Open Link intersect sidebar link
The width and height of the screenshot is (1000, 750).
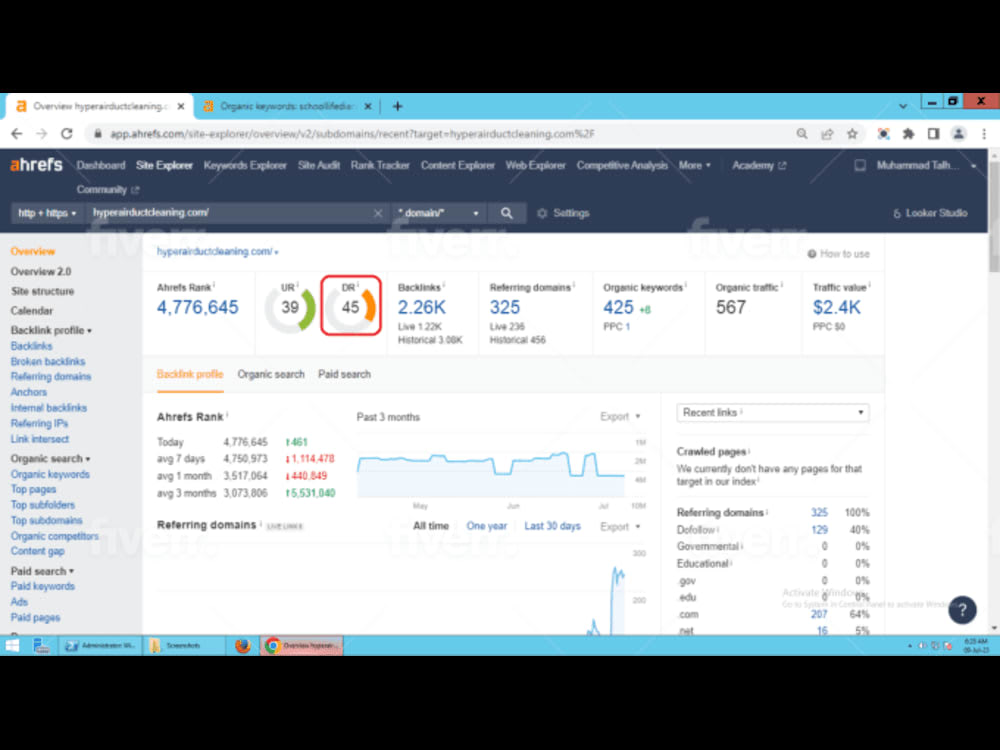[x=40, y=439]
